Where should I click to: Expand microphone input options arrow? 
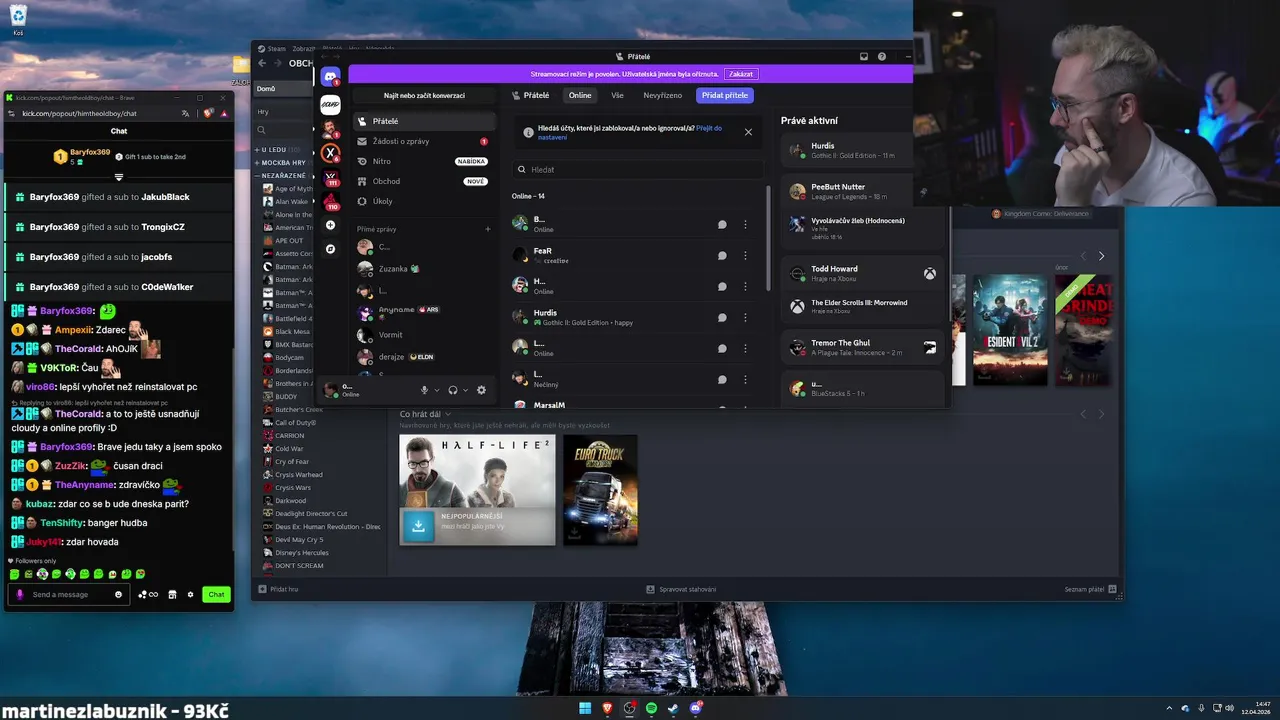tap(437, 390)
